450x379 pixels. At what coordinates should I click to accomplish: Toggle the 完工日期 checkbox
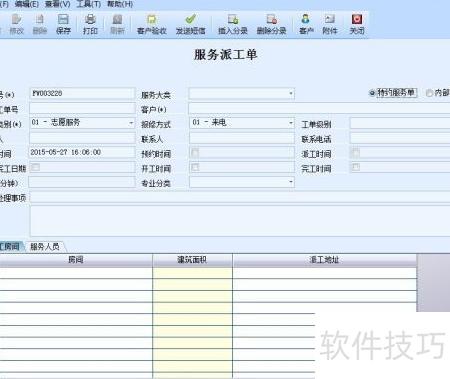pyautogui.click(x=35, y=167)
